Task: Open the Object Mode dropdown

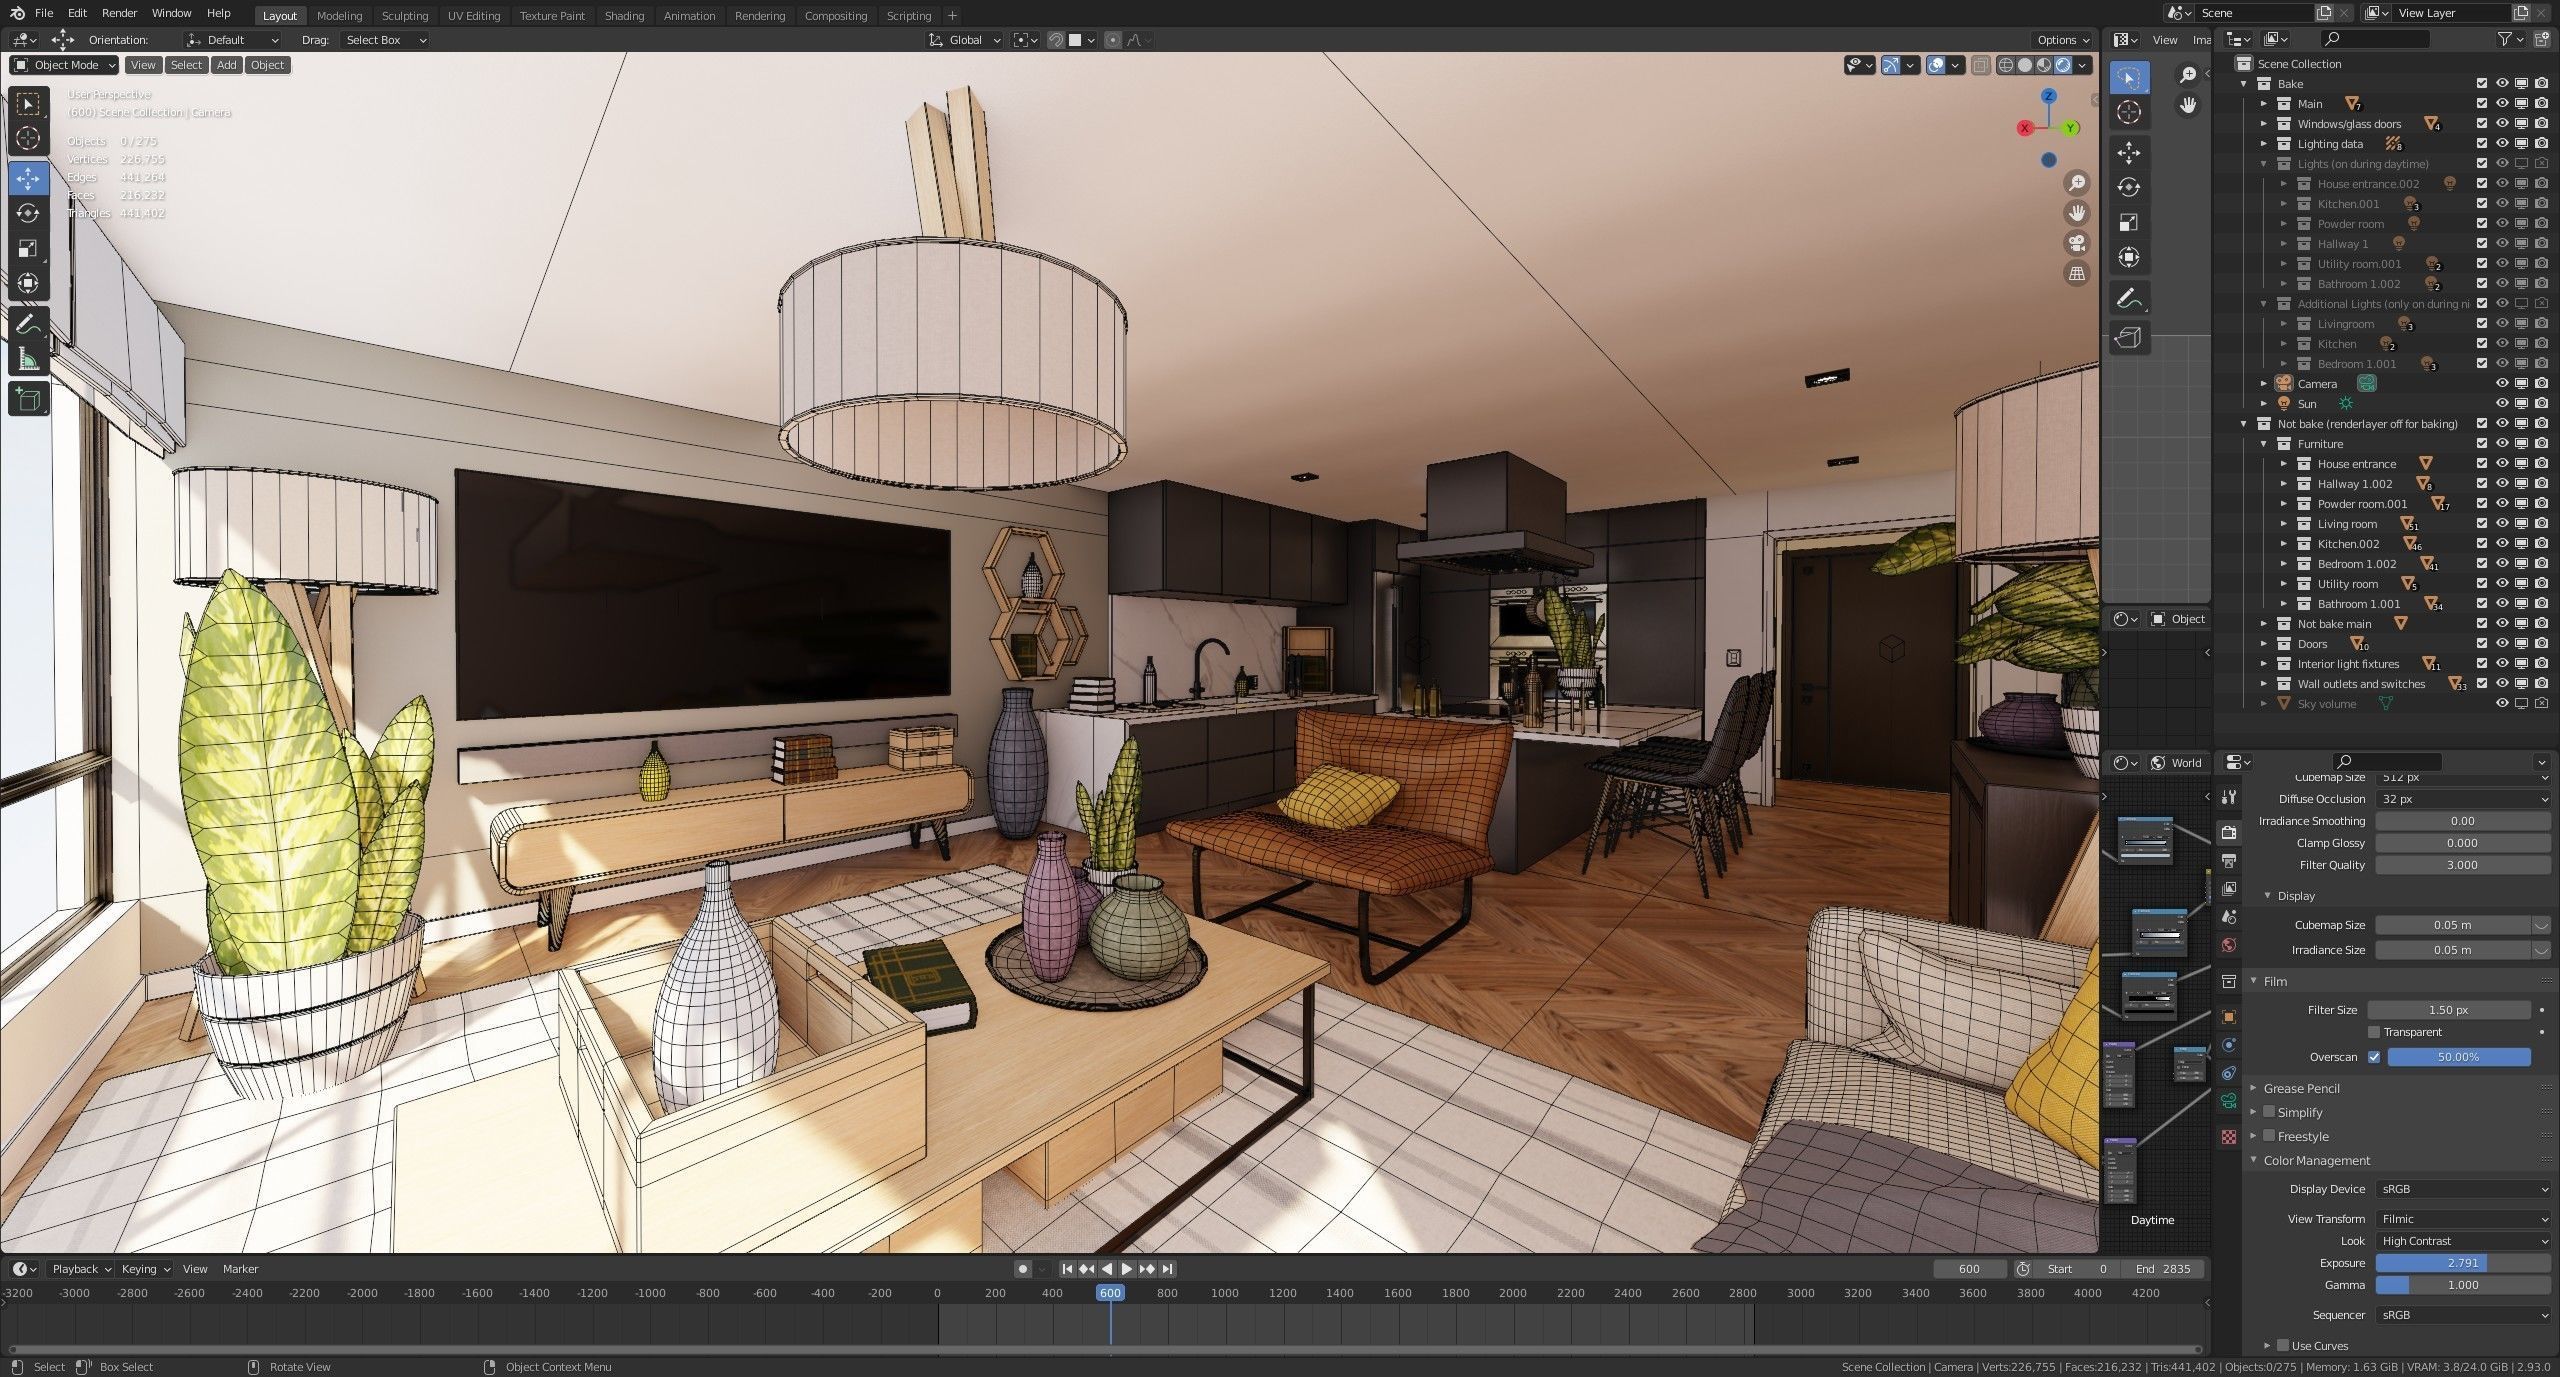Action: [x=64, y=65]
